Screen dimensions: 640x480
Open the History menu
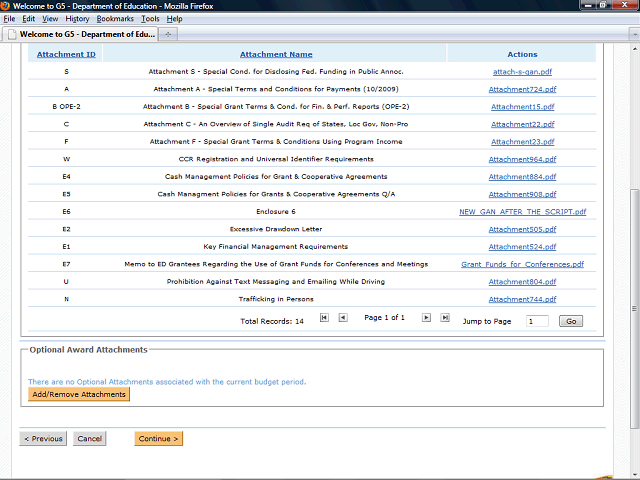pos(77,19)
